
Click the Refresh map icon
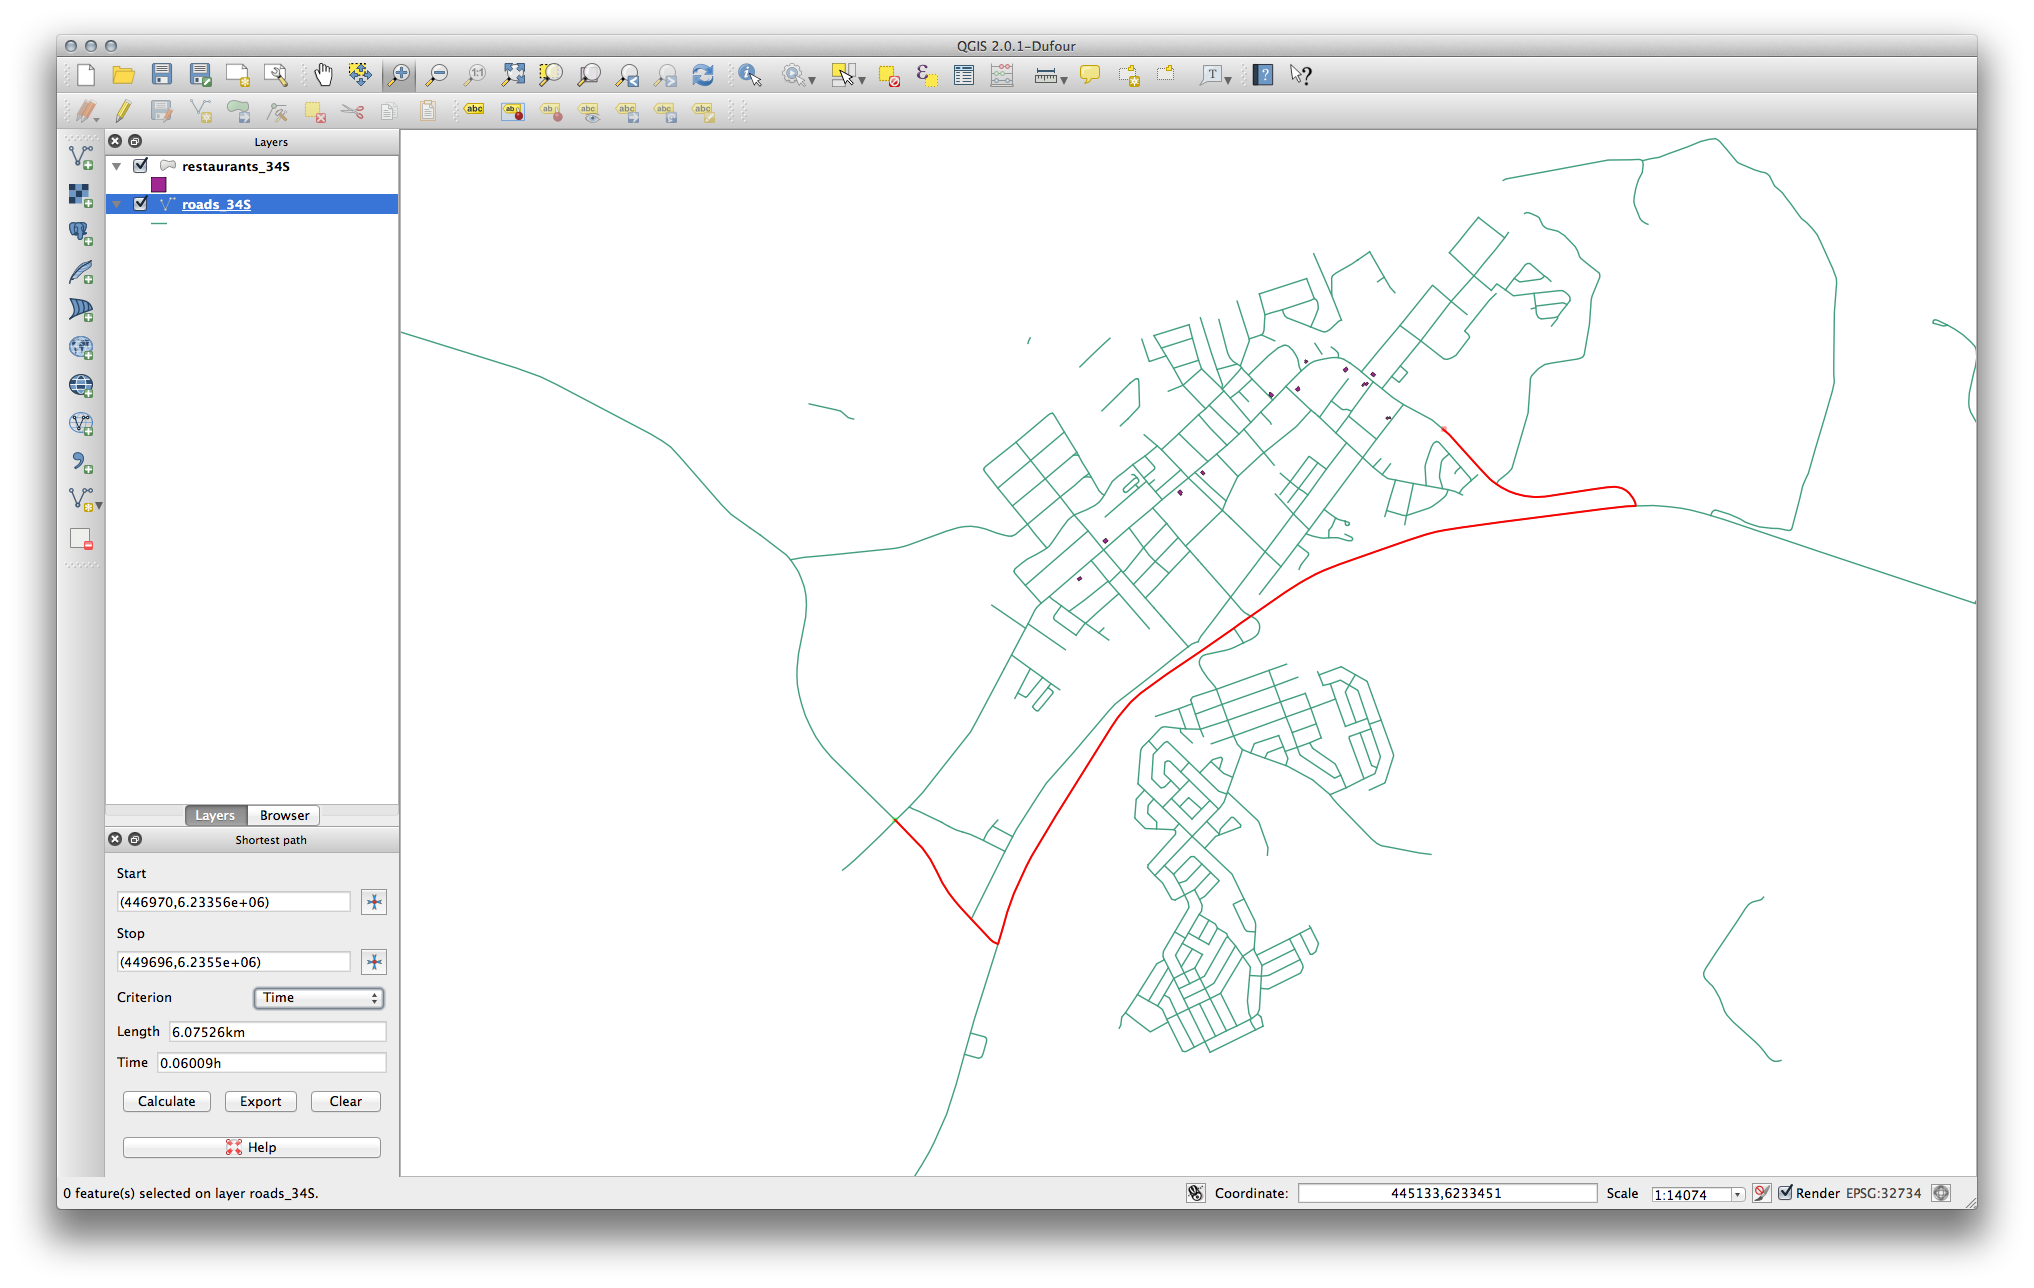point(703,75)
